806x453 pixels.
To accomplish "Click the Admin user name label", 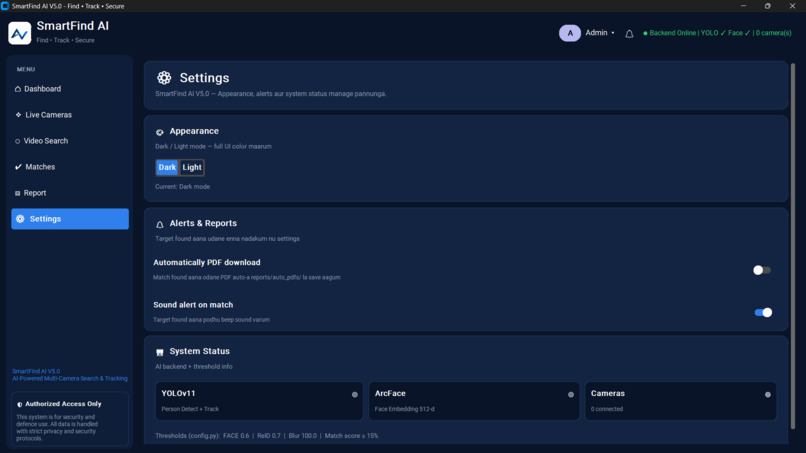I will tap(596, 32).
